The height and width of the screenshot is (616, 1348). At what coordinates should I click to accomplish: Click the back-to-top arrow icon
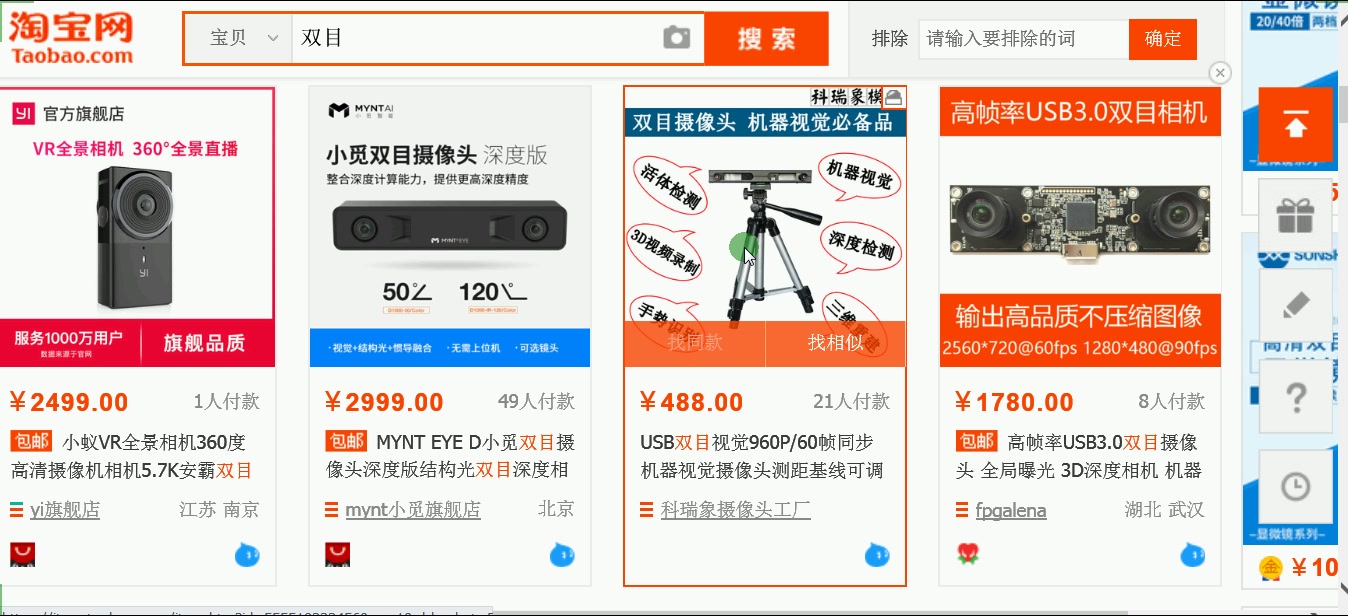tap(1295, 125)
